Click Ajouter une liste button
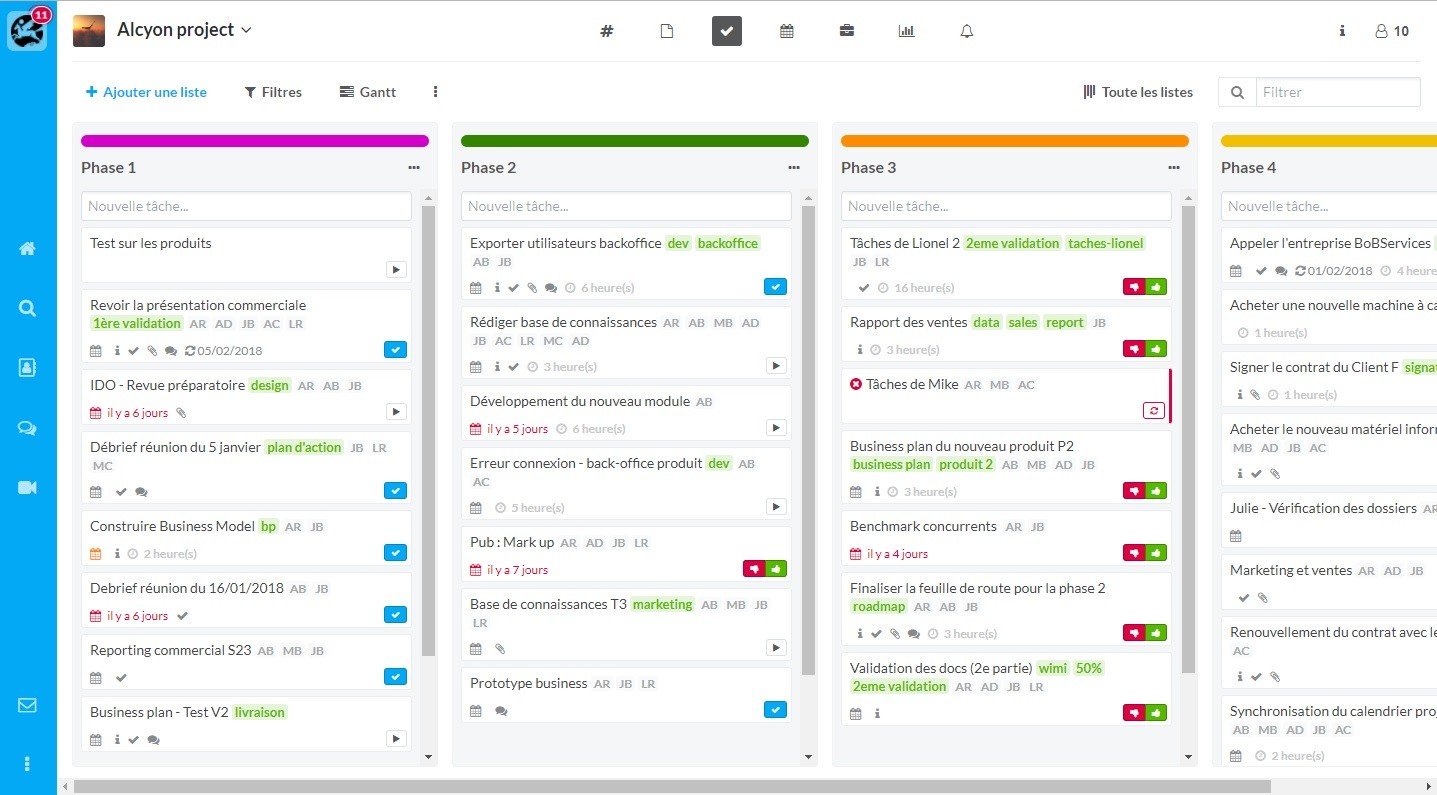1437x795 pixels. point(146,92)
